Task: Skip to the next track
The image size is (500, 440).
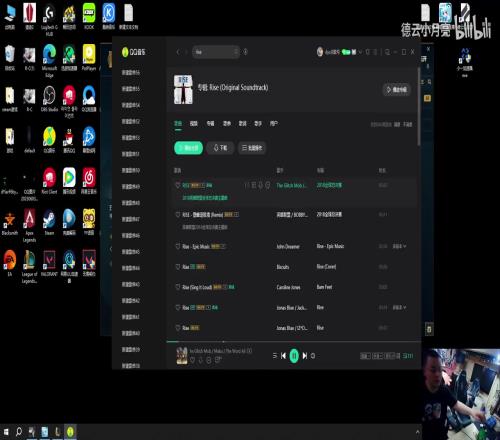Action: (x=305, y=356)
